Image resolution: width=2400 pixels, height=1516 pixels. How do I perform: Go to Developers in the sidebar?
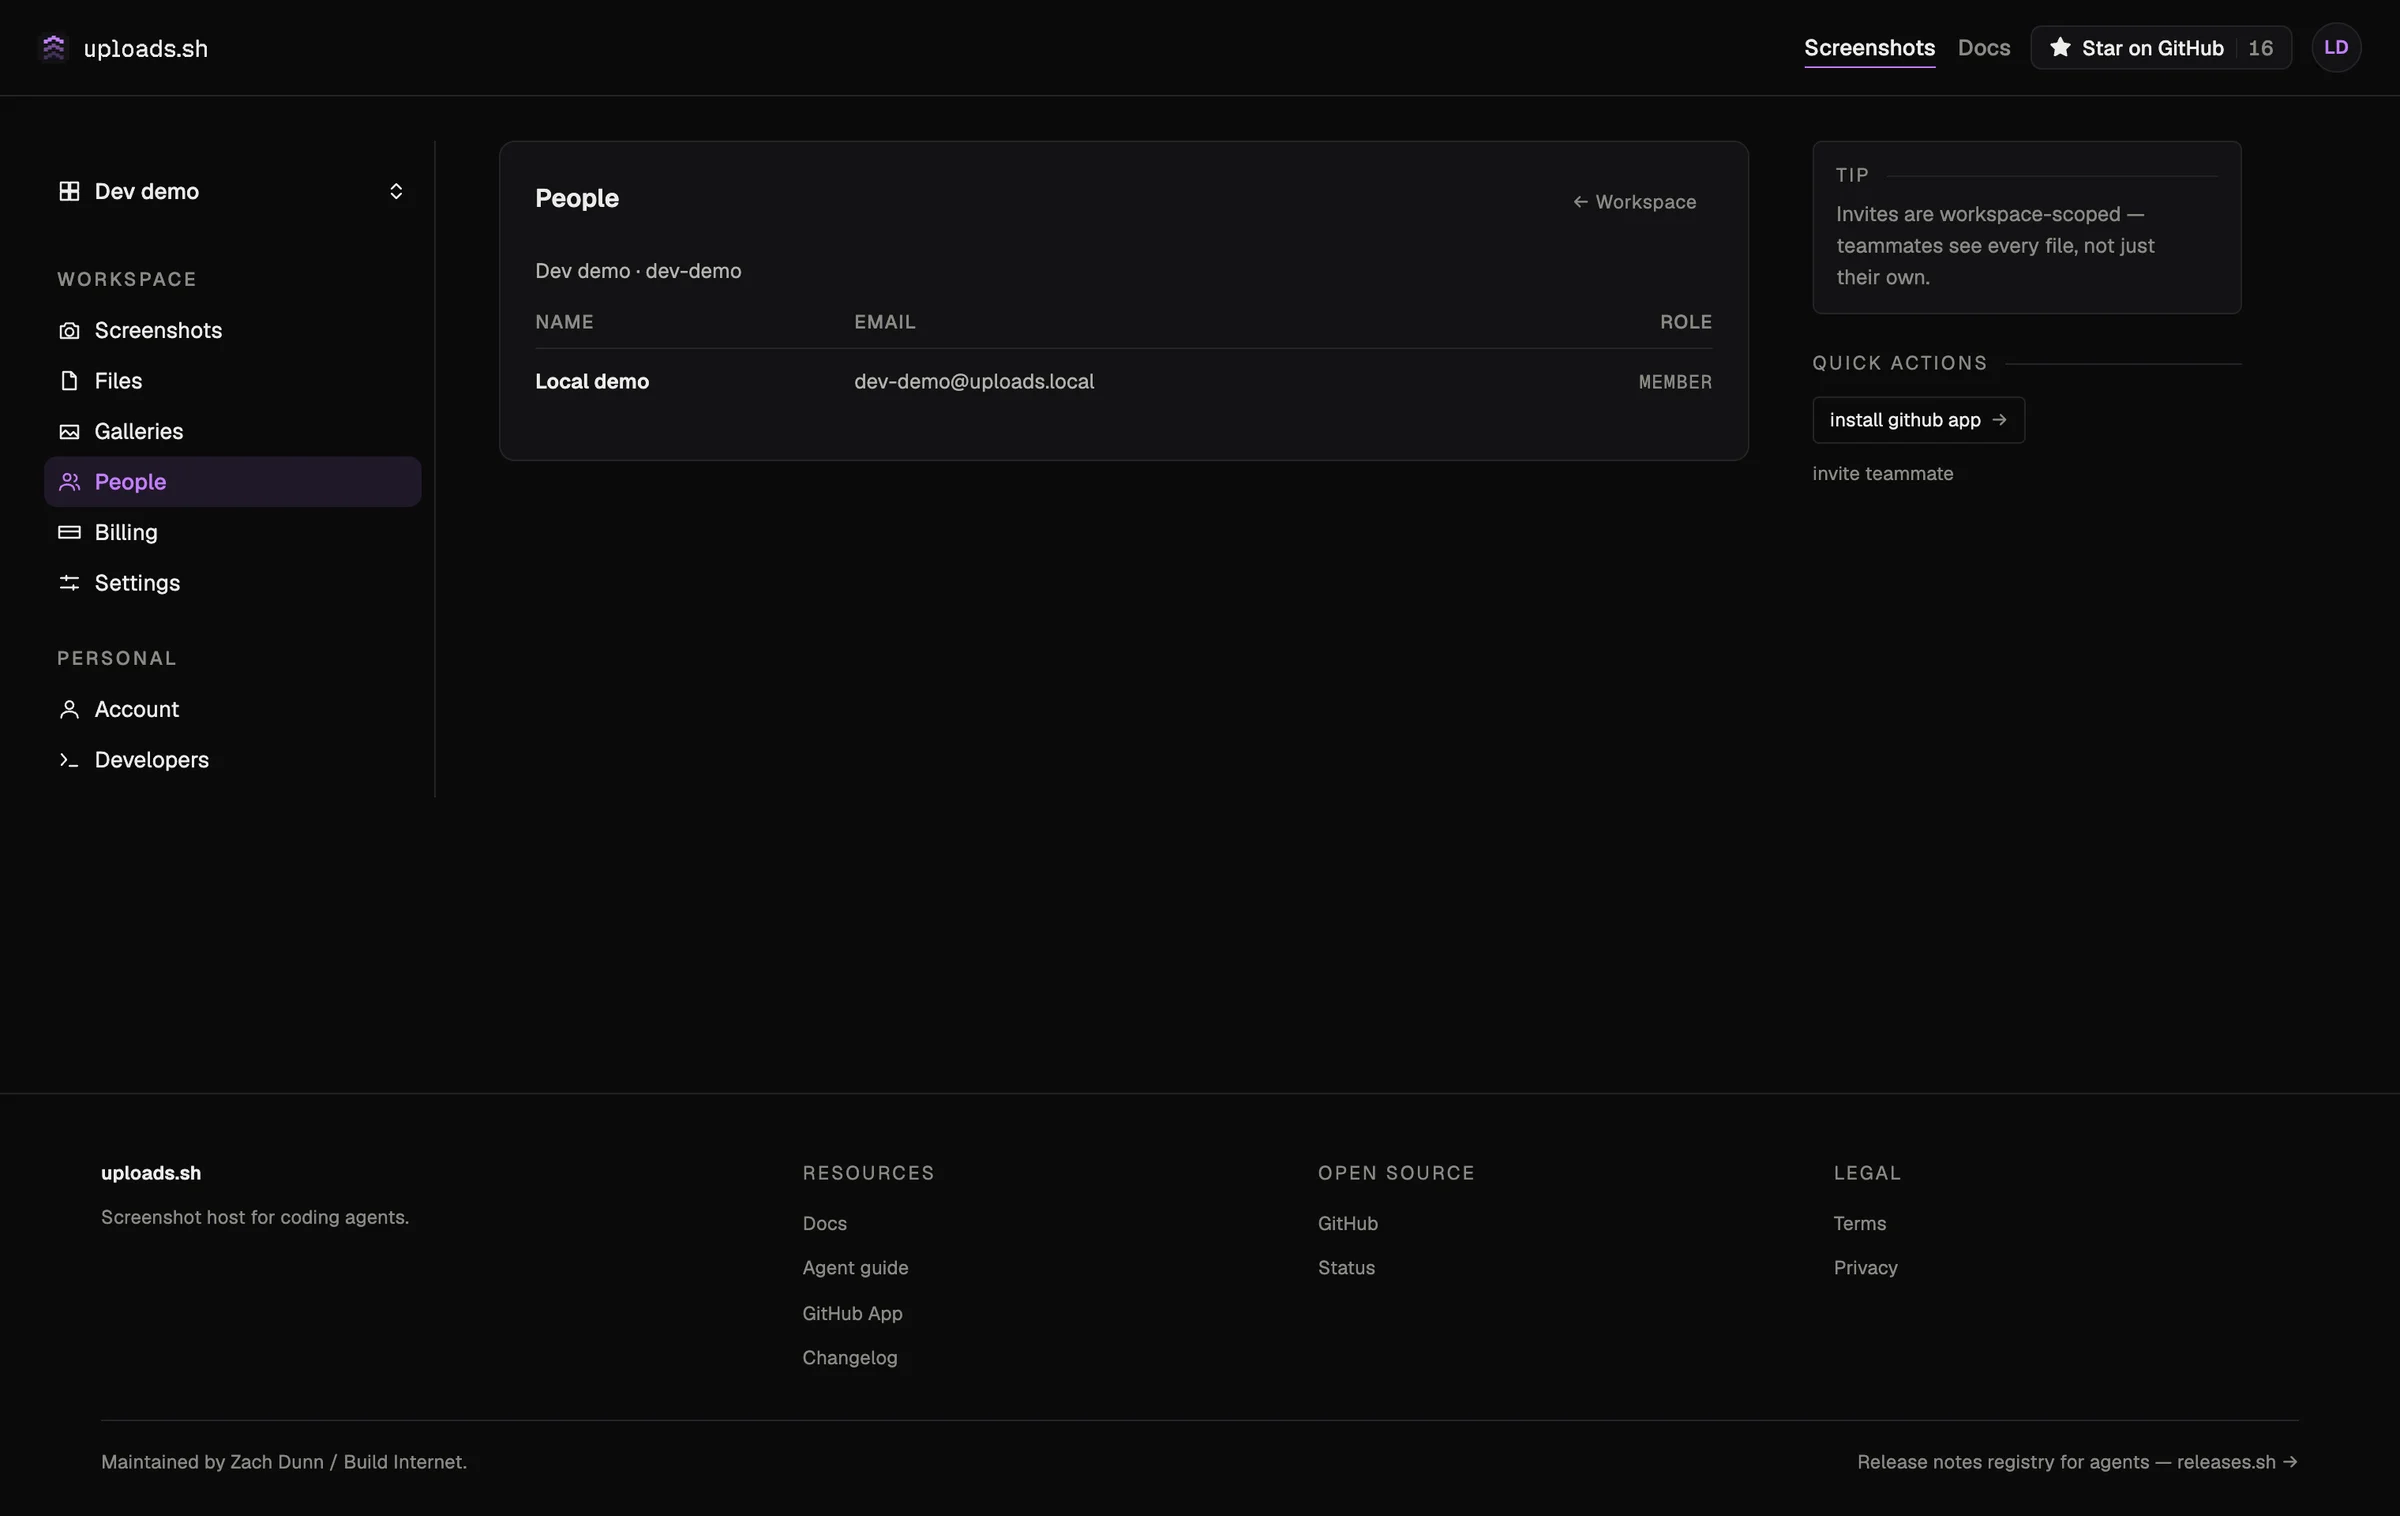click(x=232, y=760)
